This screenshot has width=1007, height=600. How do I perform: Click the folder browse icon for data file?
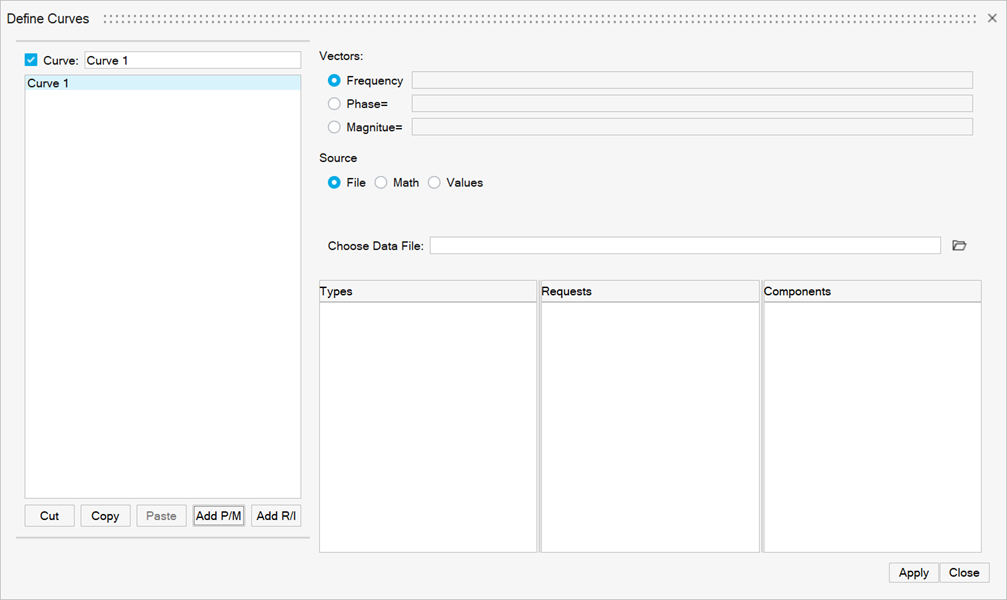[x=959, y=246]
